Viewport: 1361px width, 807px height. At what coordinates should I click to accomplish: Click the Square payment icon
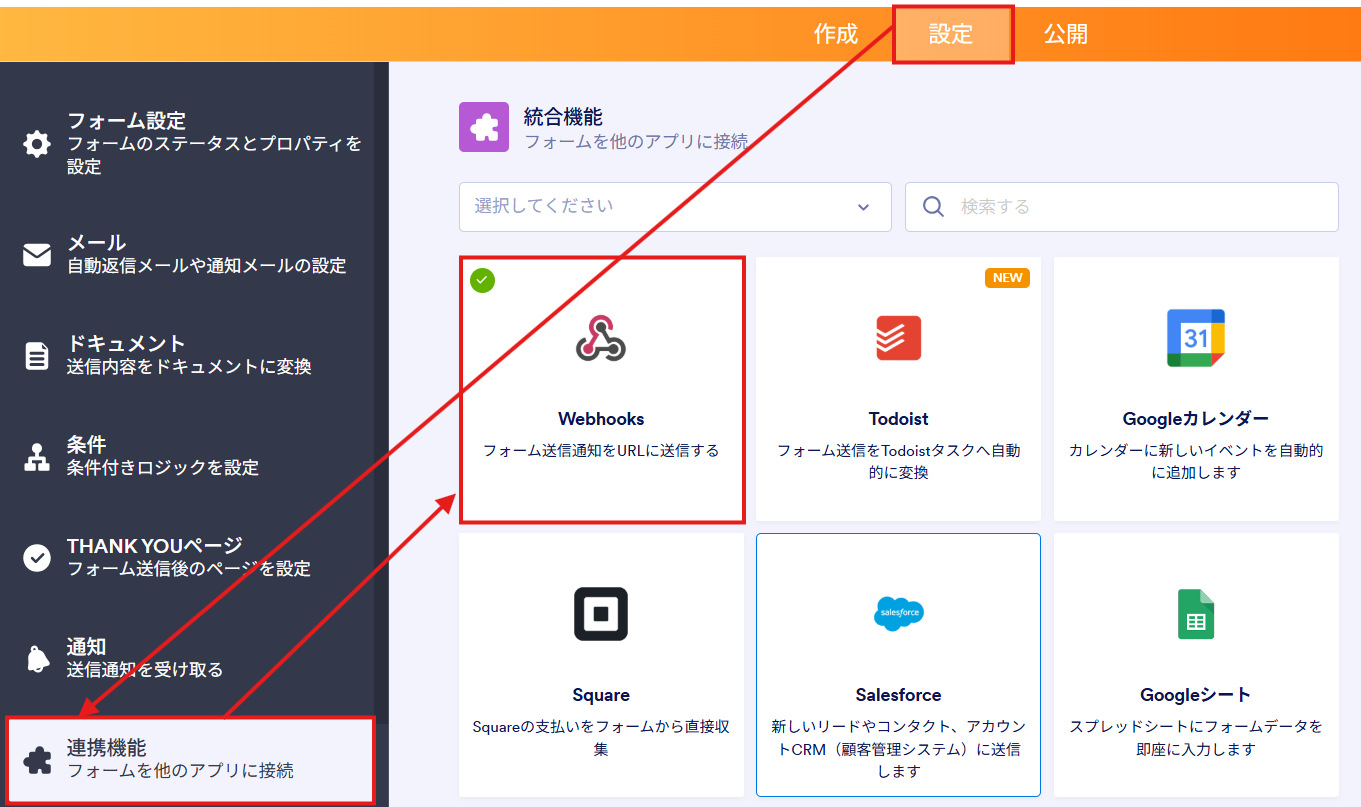click(x=601, y=614)
